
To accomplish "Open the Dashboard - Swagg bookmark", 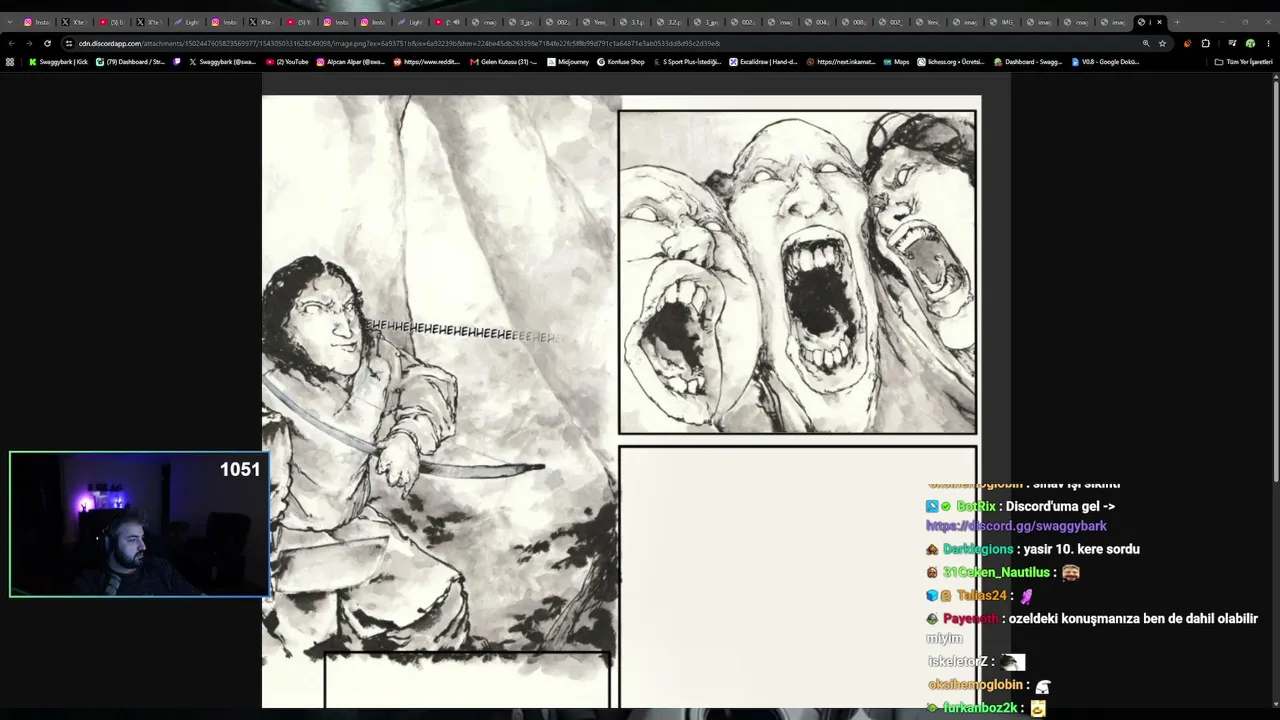I will [x=1028, y=62].
